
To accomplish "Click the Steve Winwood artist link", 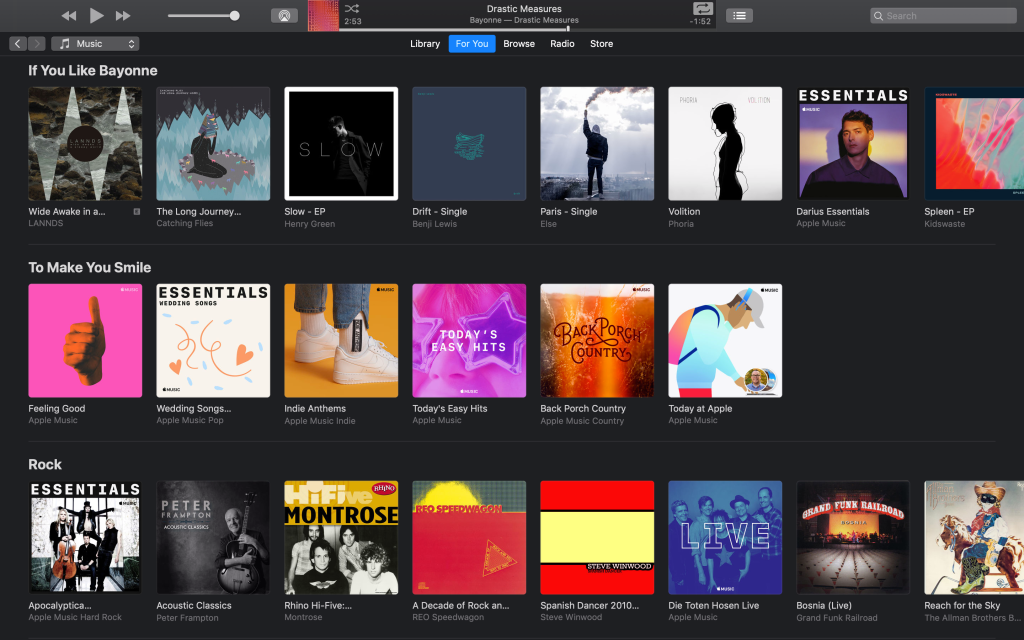I will [x=571, y=617].
